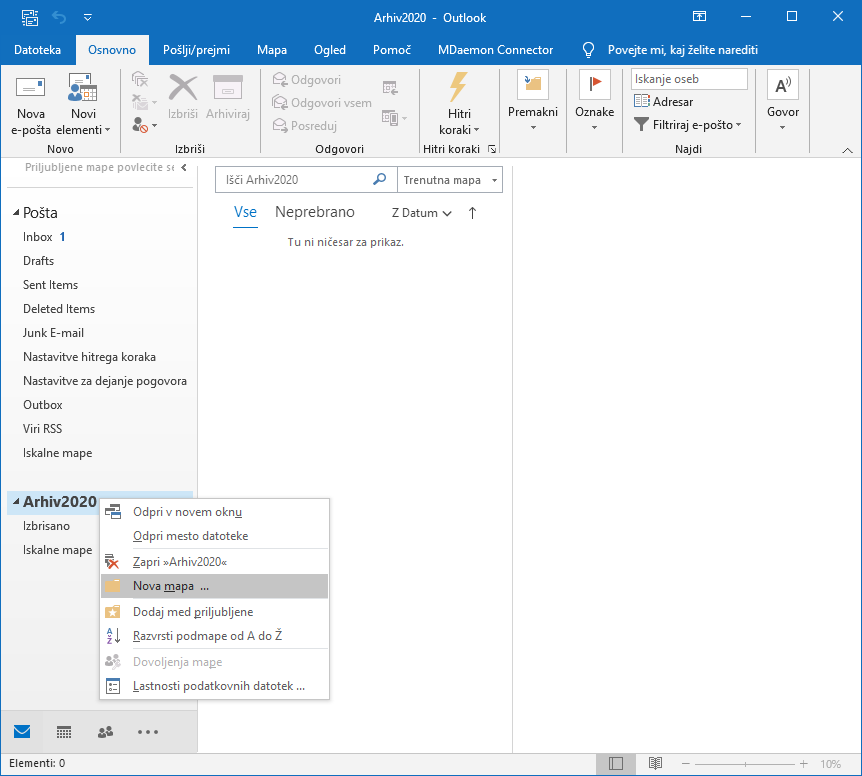The width and height of the screenshot is (862, 776).
Task: Collapse the Arhiv2020 data file tree
Action: pos(16,501)
